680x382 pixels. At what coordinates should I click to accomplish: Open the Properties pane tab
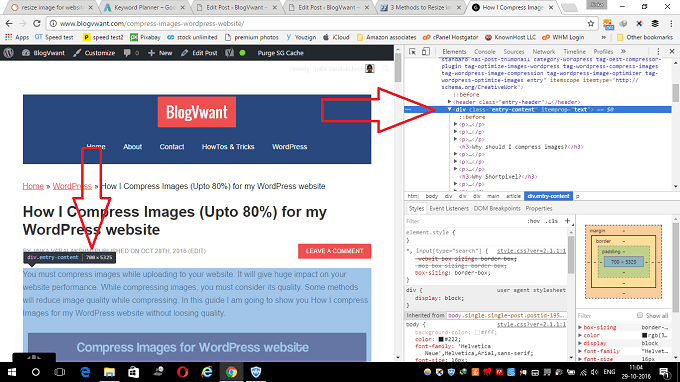(x=539, y=209)
